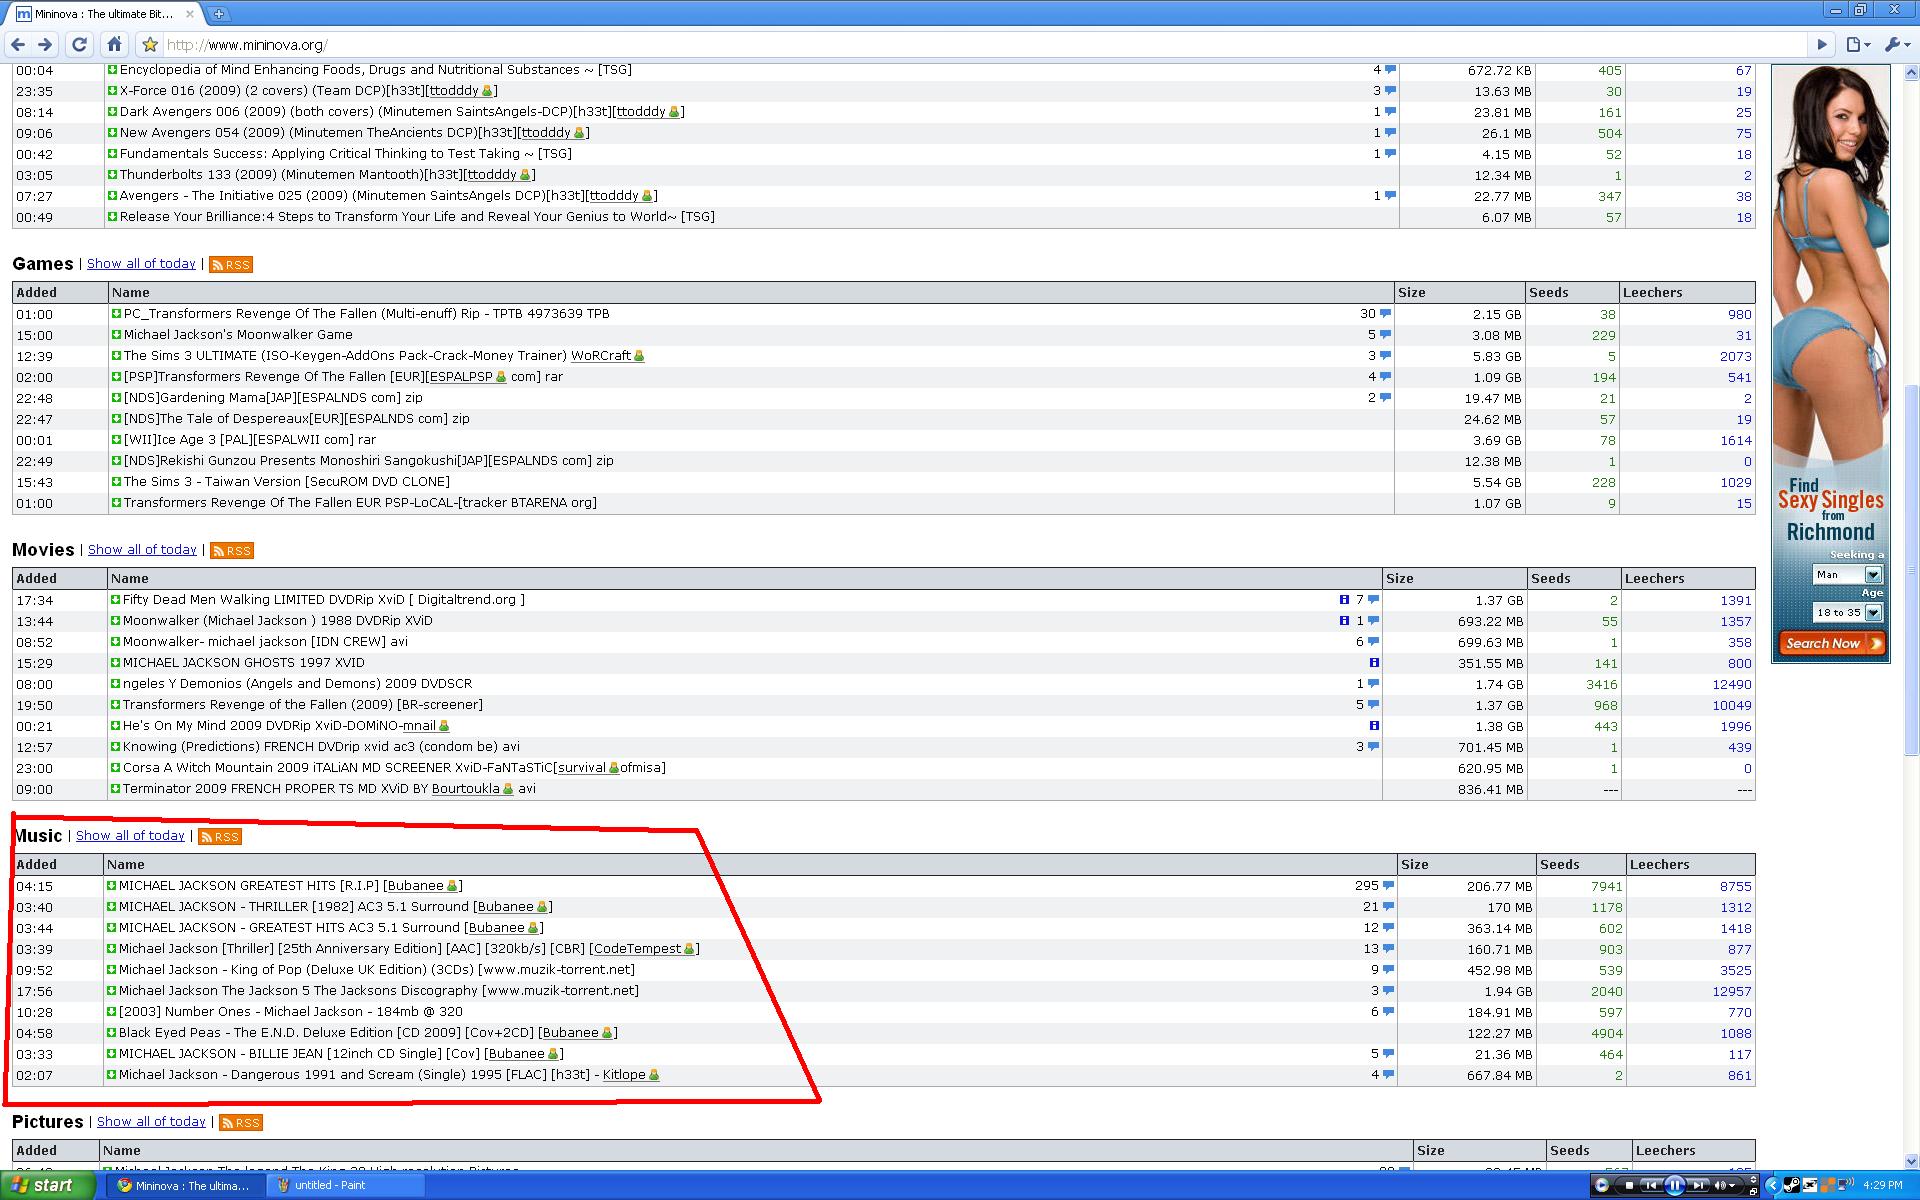
Task: Click the Music section RSS icon
Action: coord(220,837)
